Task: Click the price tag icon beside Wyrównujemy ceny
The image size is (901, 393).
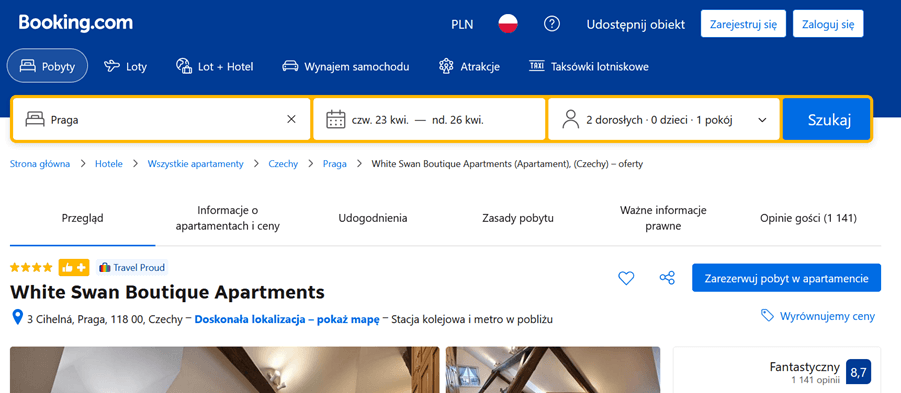Action: (x=767, y=315)
